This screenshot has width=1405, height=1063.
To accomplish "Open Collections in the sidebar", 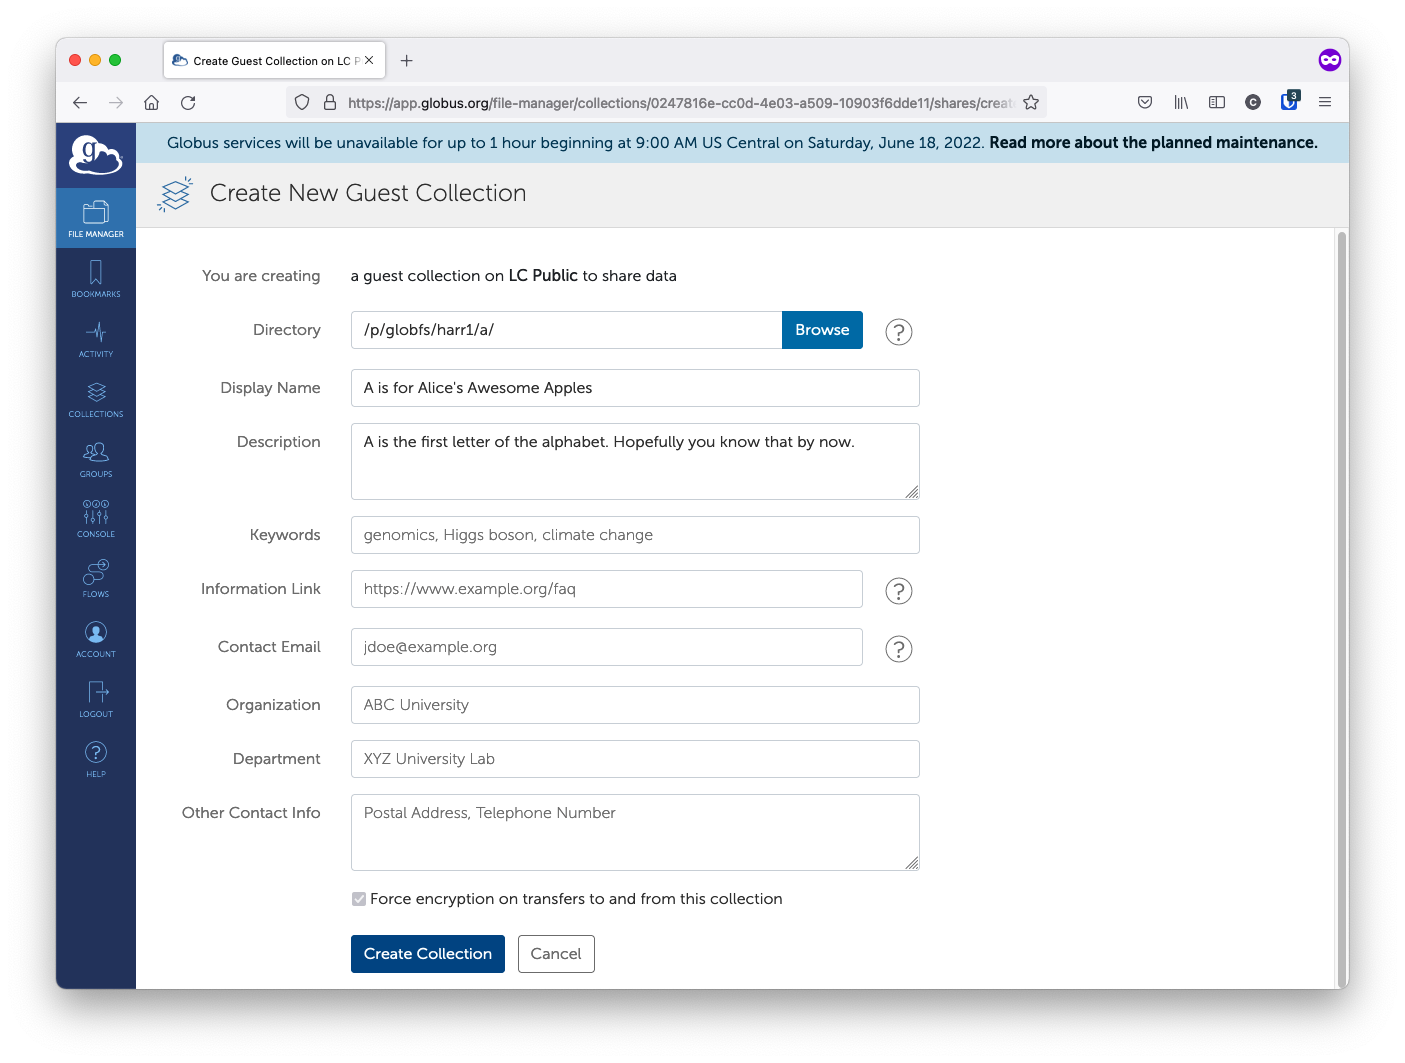I will tap(96, 398).
